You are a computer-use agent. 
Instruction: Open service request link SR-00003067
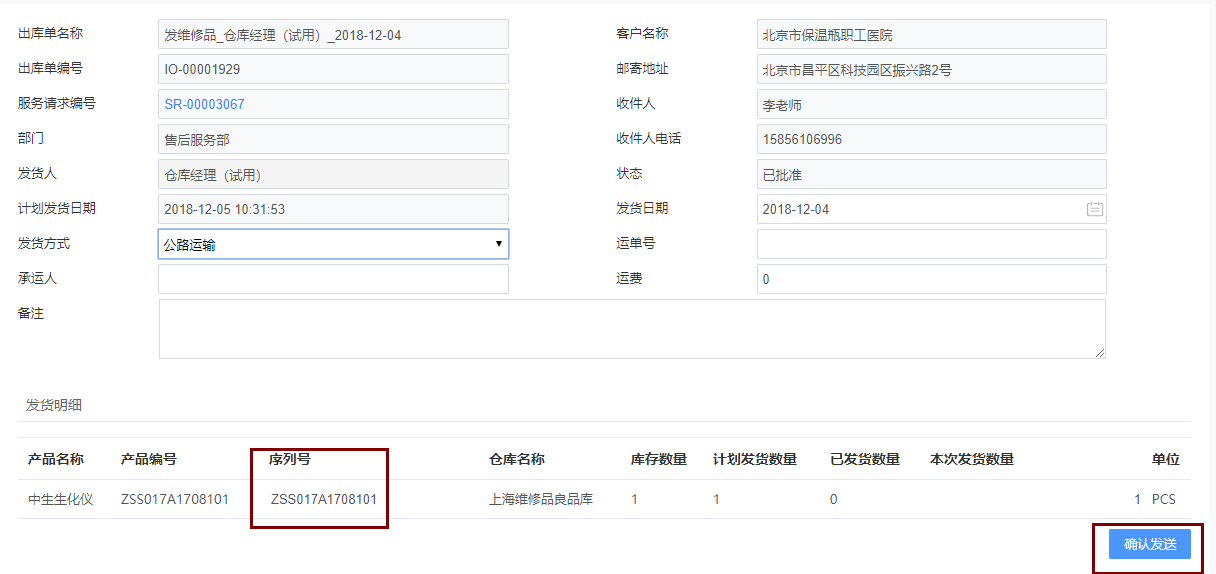204,104
